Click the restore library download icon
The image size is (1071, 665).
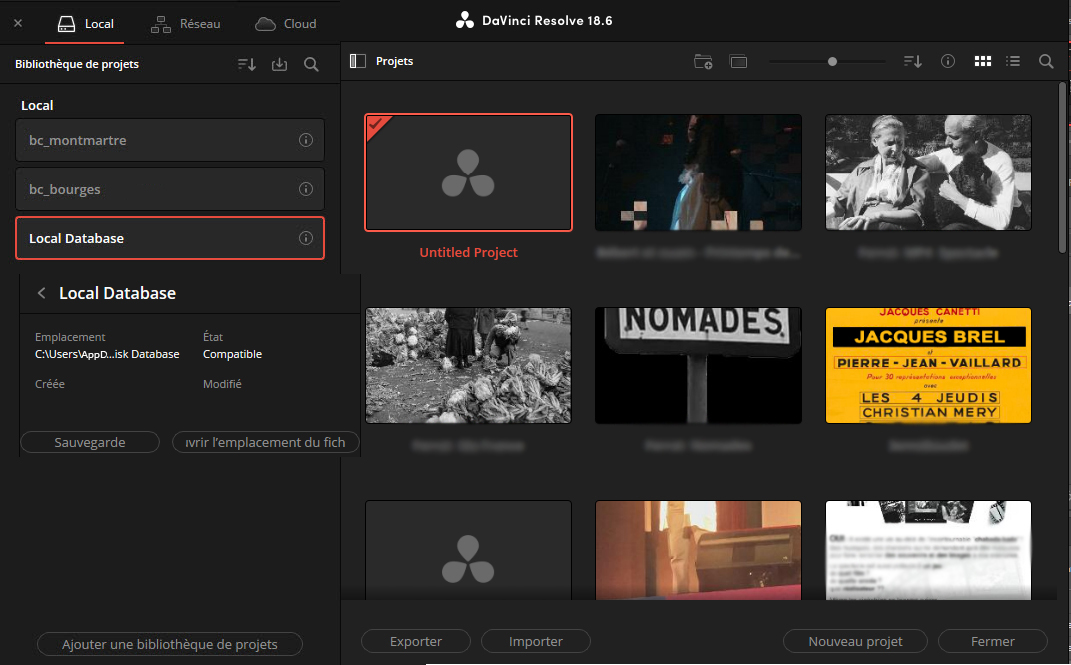279,64
